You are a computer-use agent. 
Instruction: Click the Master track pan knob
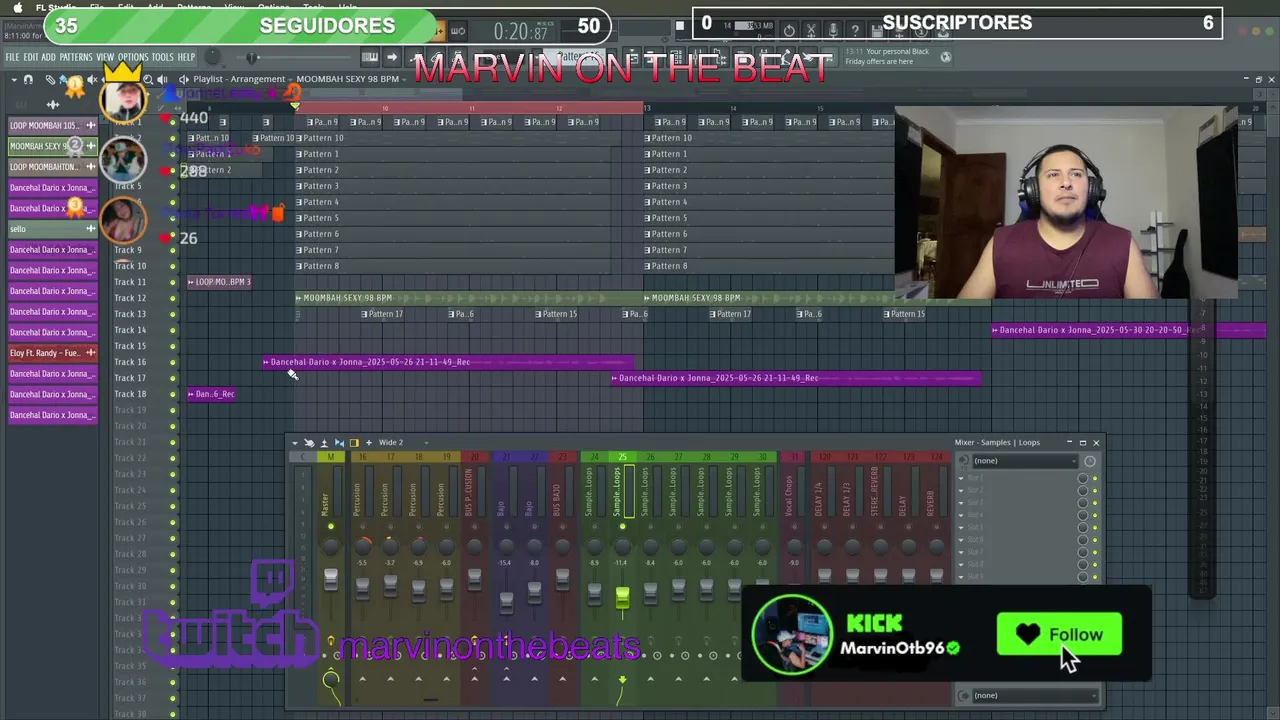[331, 546]
